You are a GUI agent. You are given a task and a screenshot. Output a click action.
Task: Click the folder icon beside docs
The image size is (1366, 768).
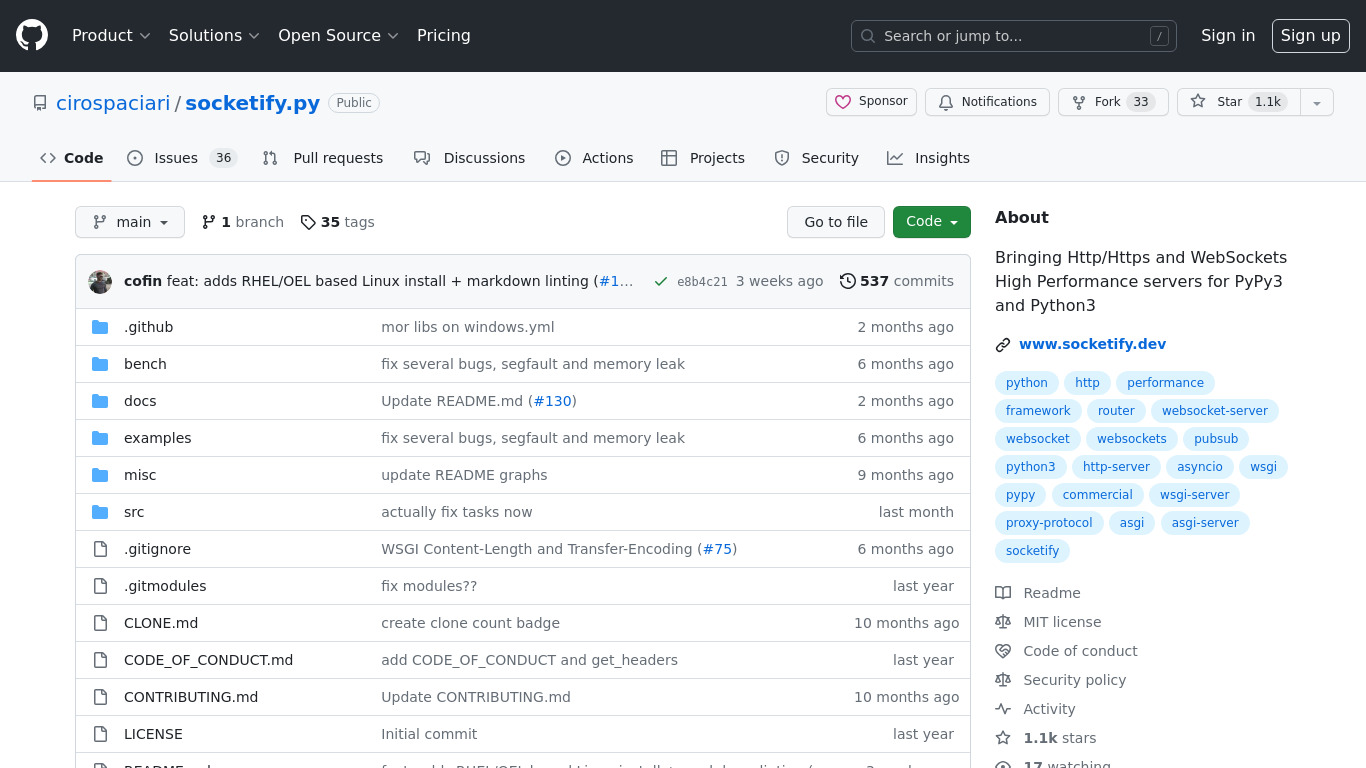(x=100, y=401)
